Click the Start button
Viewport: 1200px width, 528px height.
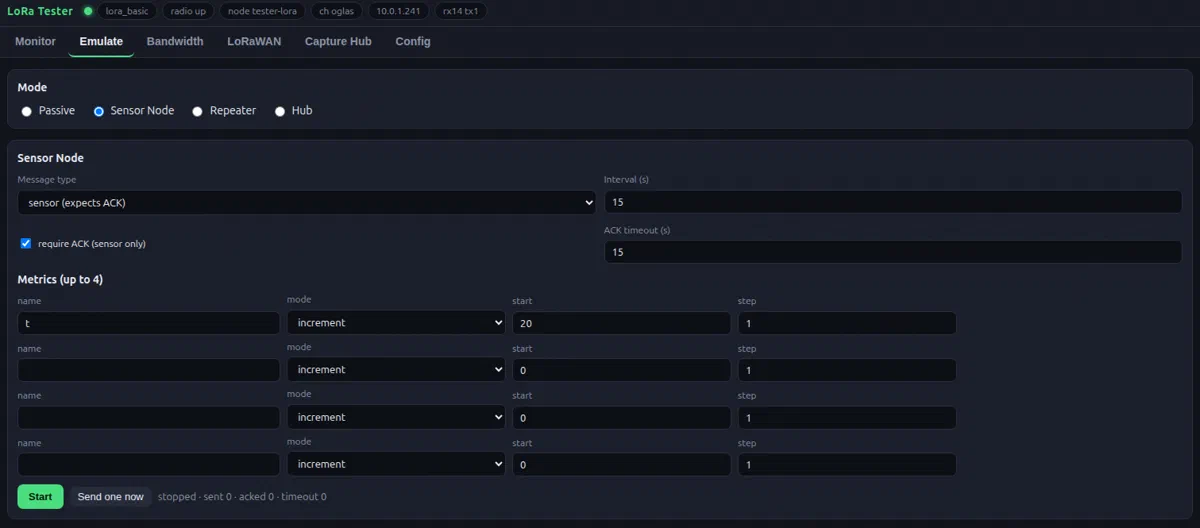[x=40, y=497]
